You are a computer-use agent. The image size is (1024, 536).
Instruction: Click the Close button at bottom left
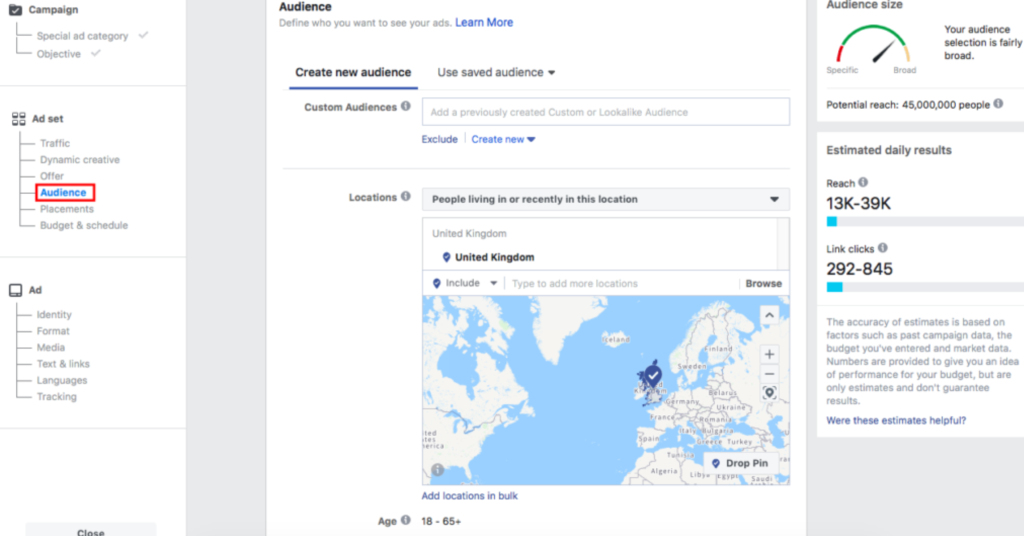[91, 530]
